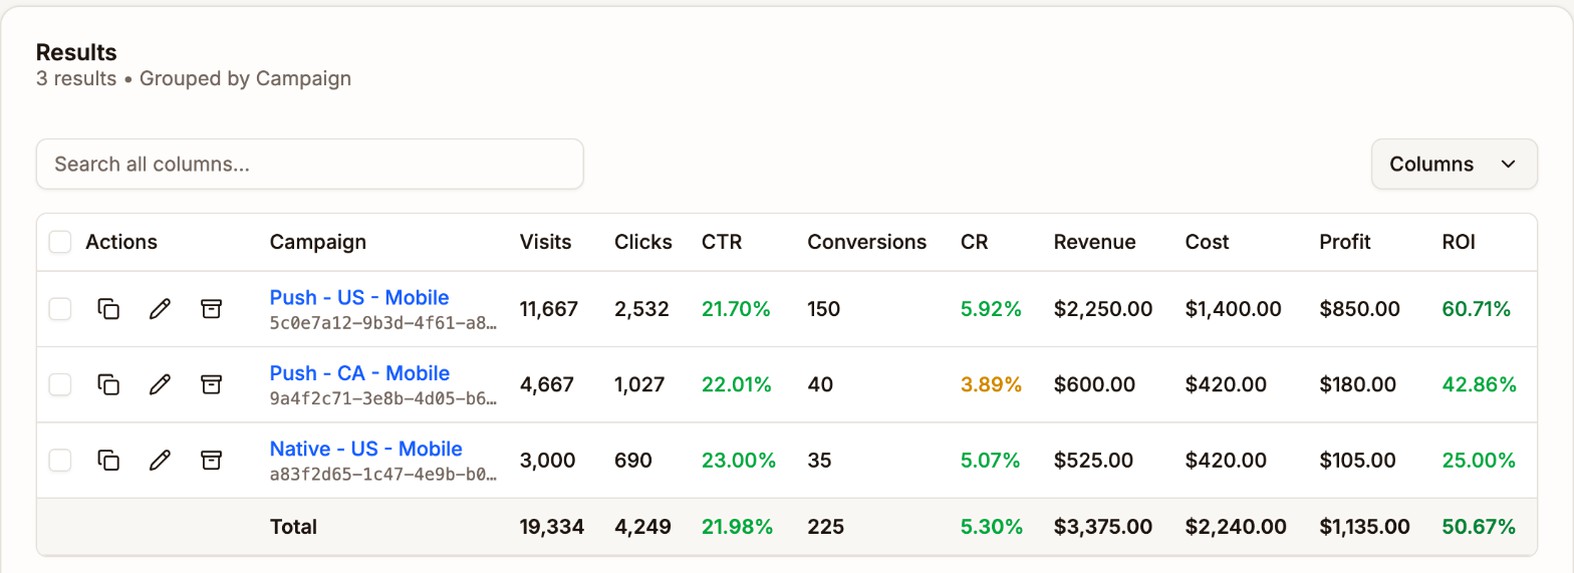Duplicate the Native - US - Mobile campaign
The image size is (1574, 573).
108,460
